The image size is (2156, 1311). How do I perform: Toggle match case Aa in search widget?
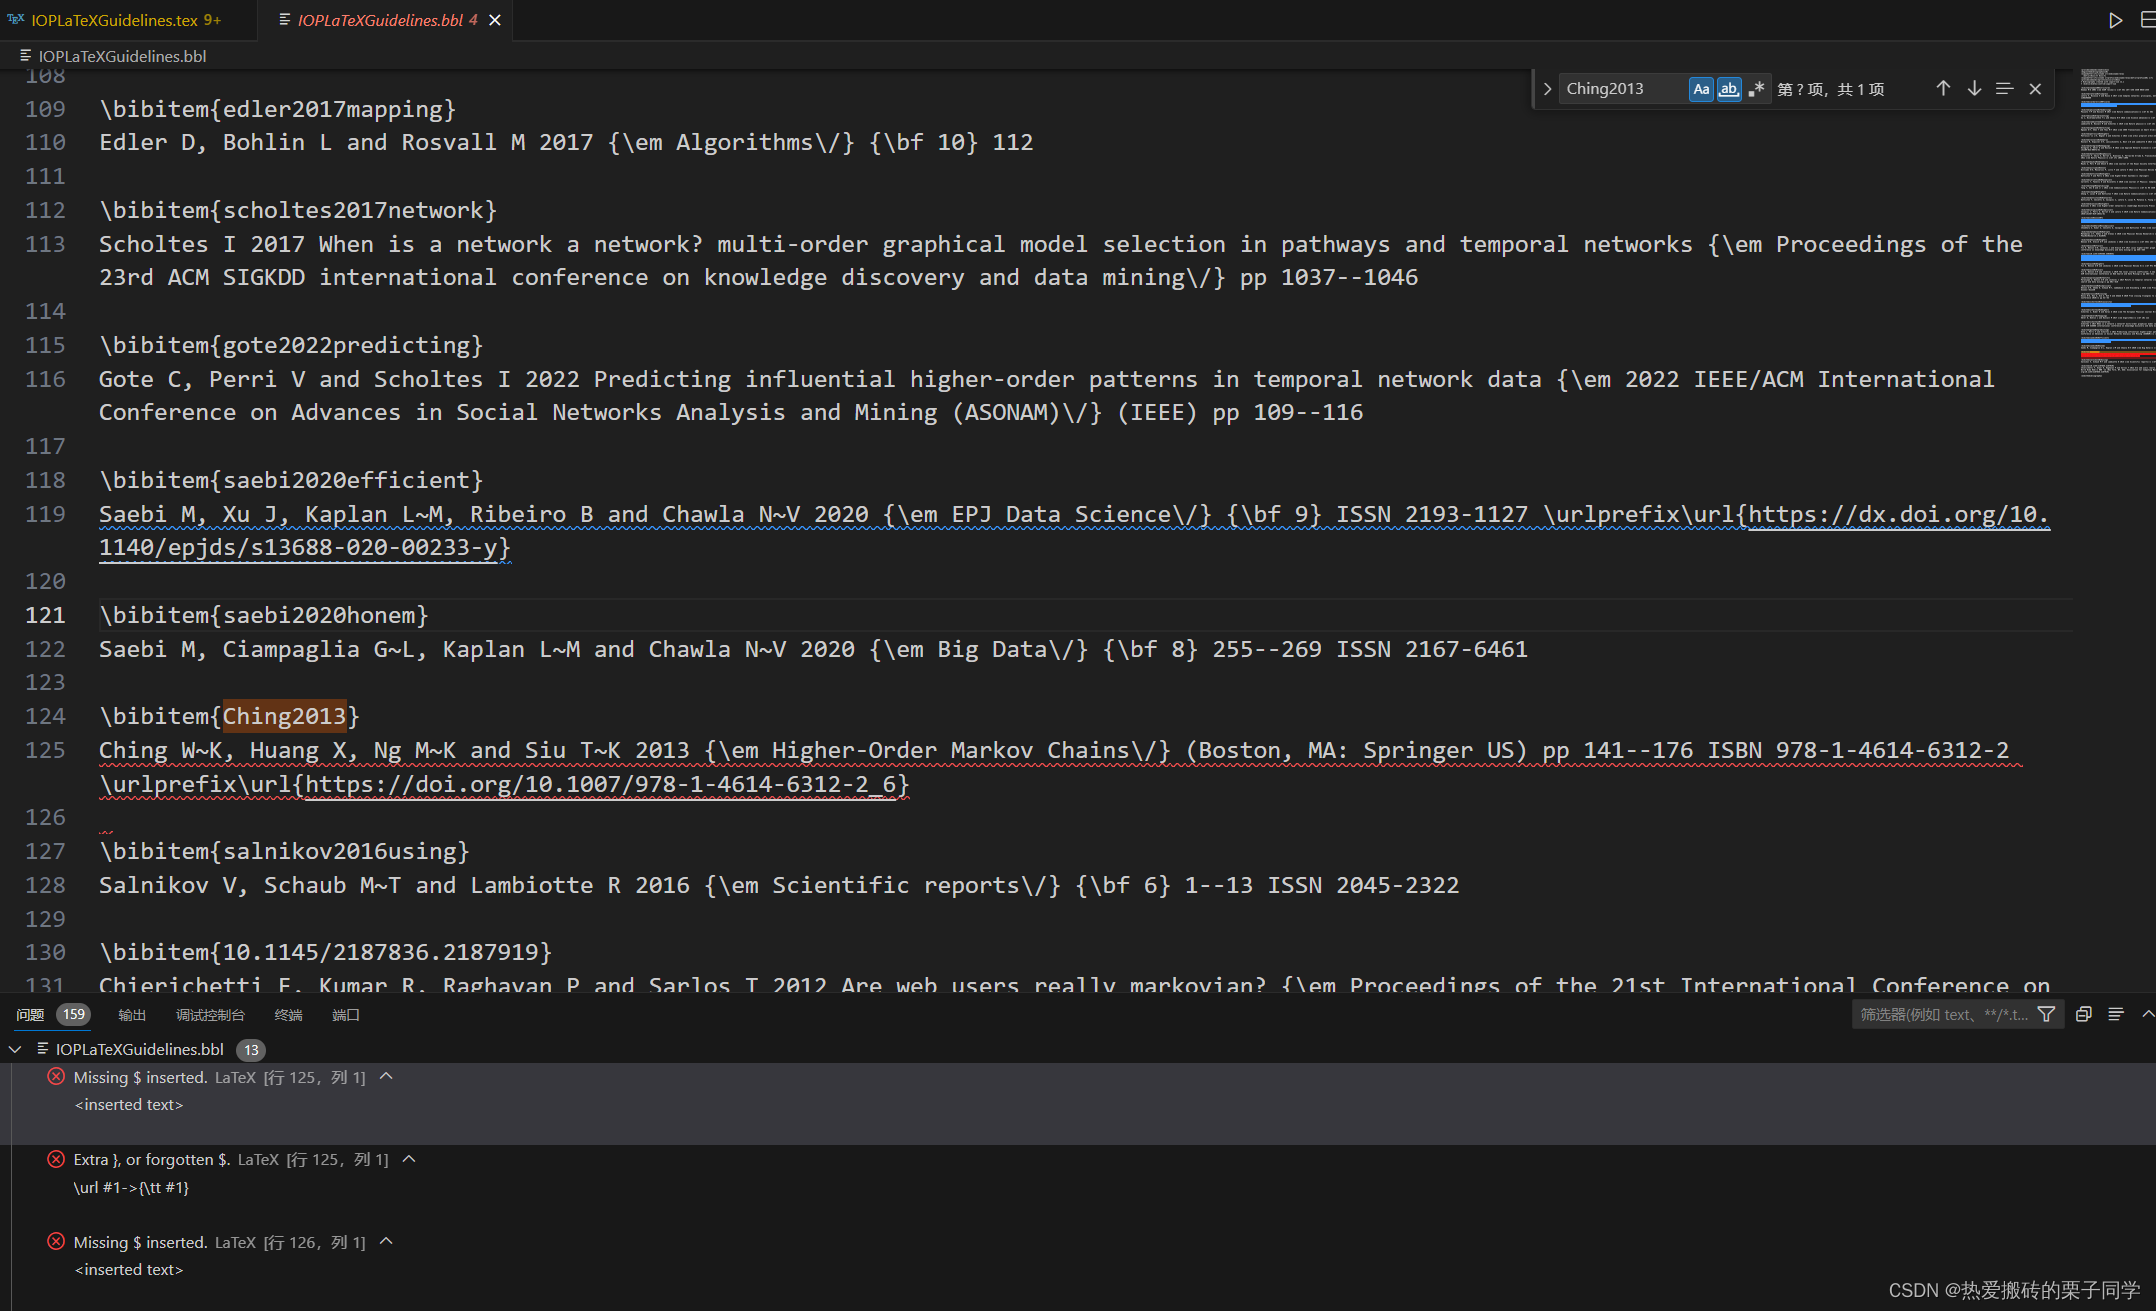(1701, 88)
